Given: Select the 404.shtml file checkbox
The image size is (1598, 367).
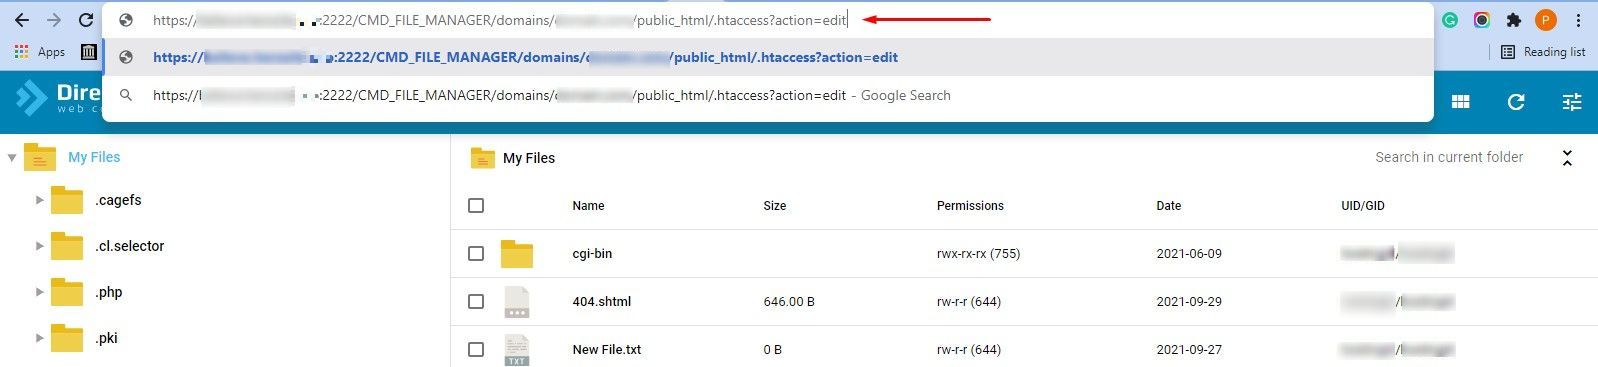Looking at the screenshot, I should (x=476, y=301).
